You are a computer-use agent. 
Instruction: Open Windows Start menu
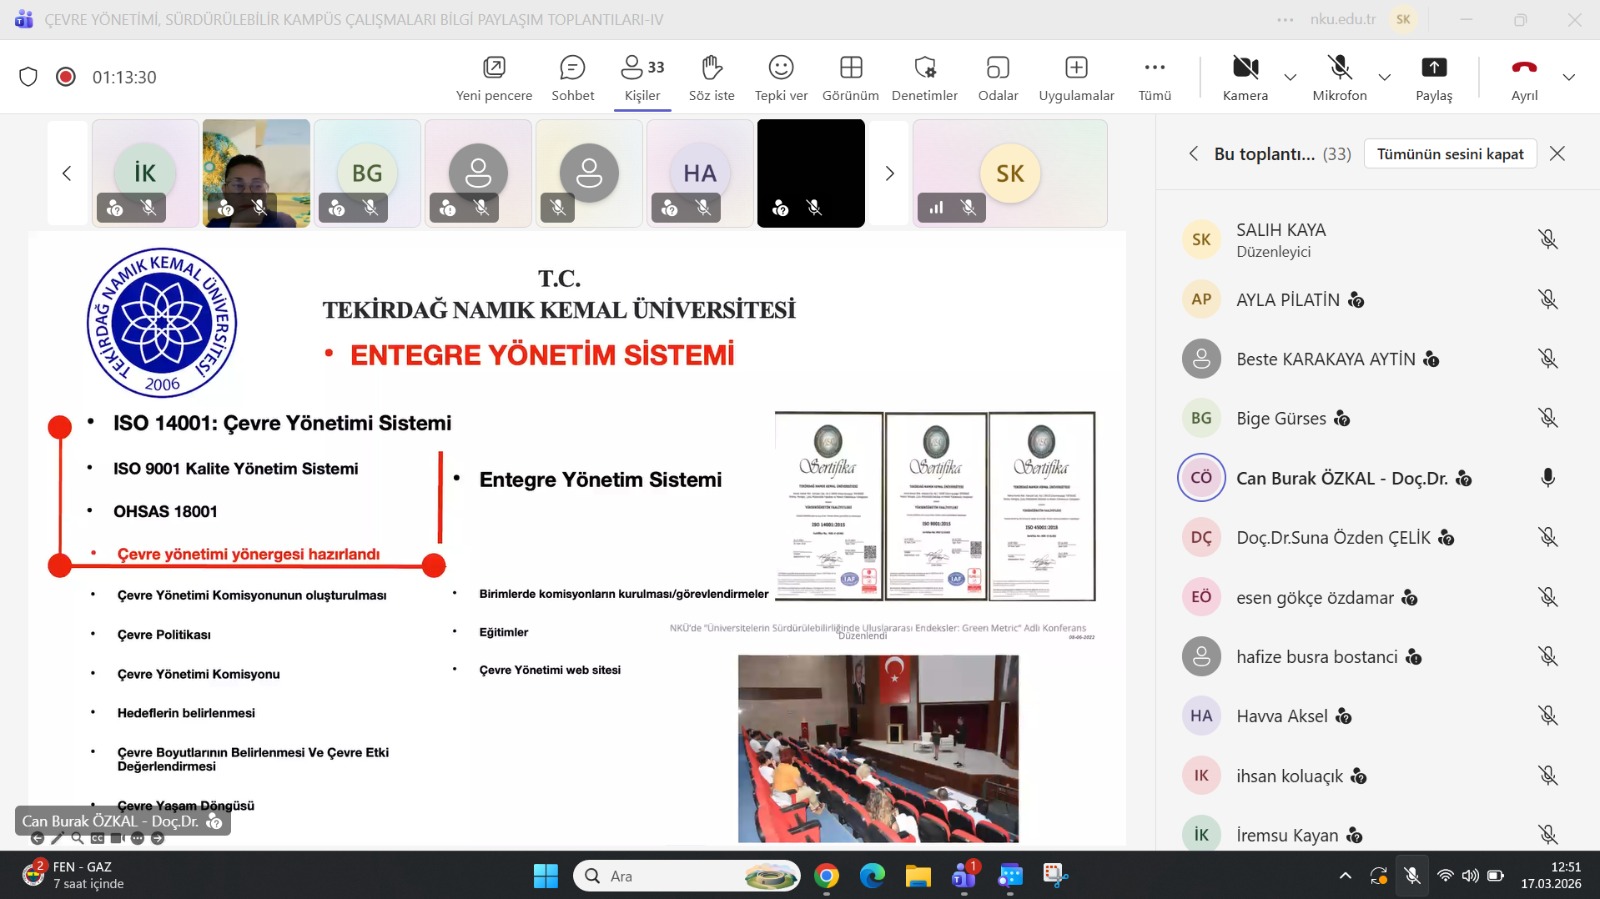point(546,876)
